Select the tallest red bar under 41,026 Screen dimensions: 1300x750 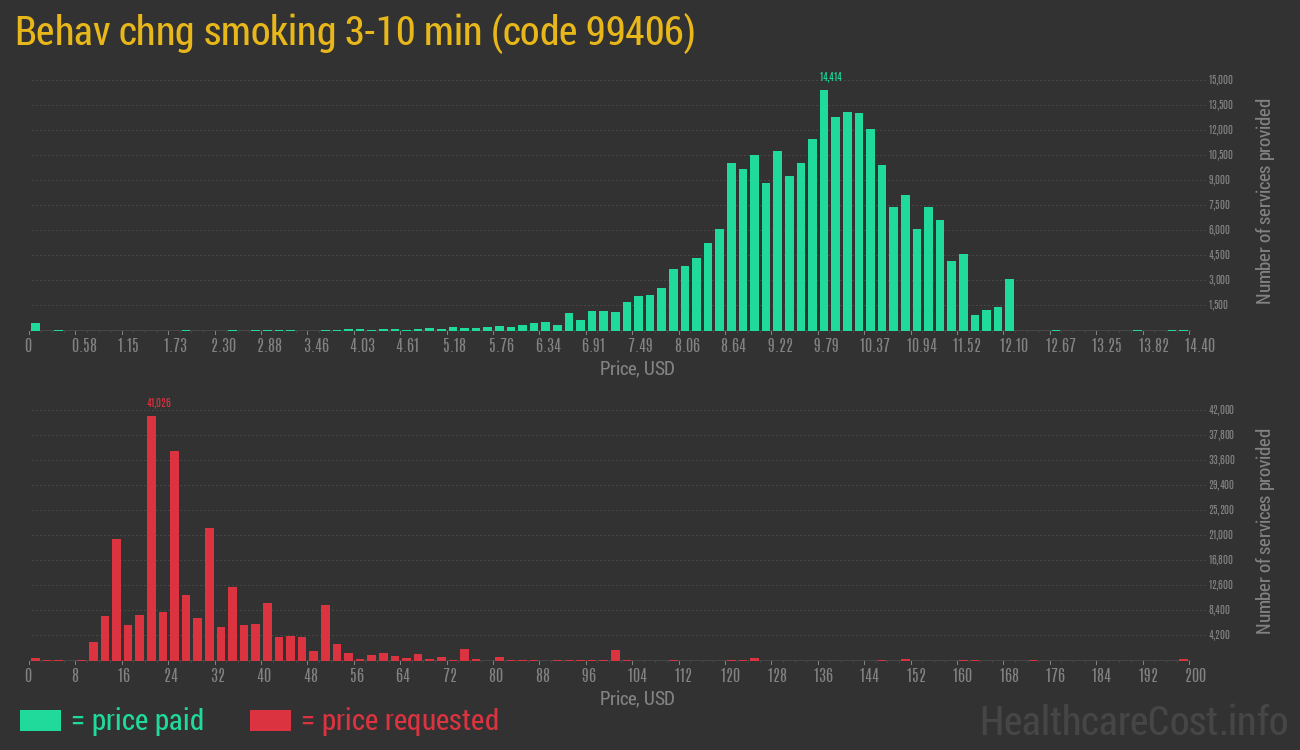point(152,537)
